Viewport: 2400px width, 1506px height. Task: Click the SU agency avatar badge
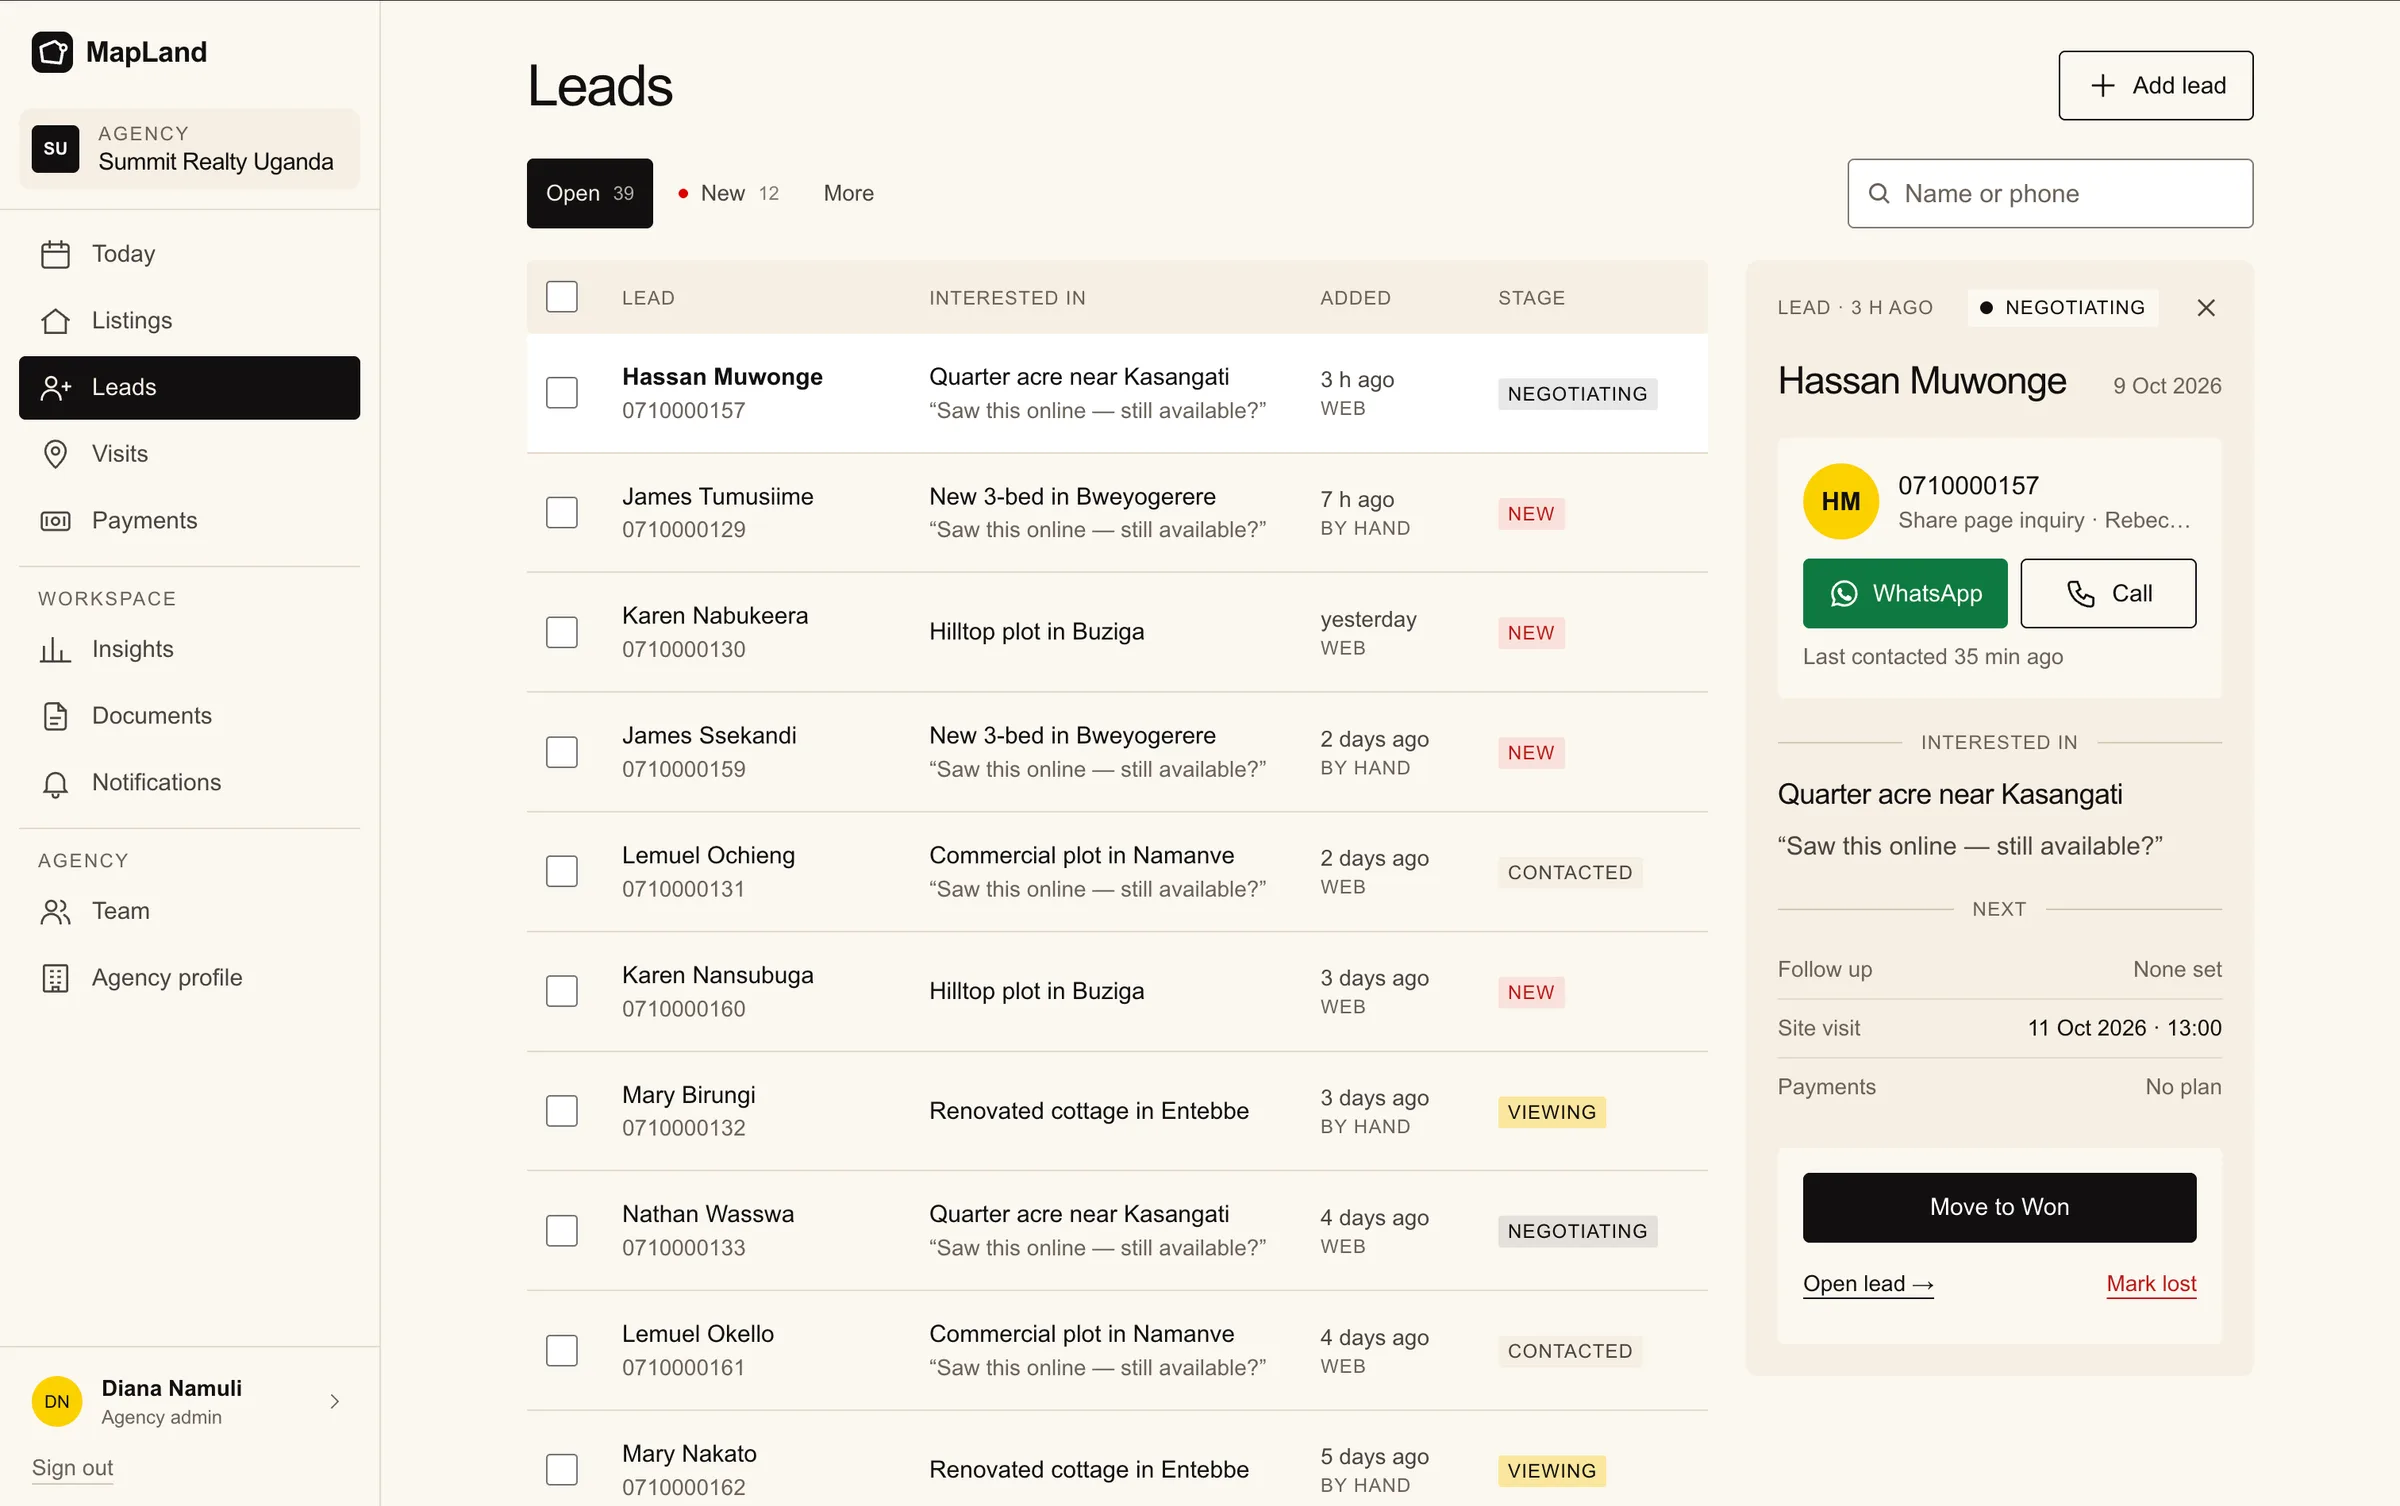point(55,149)
